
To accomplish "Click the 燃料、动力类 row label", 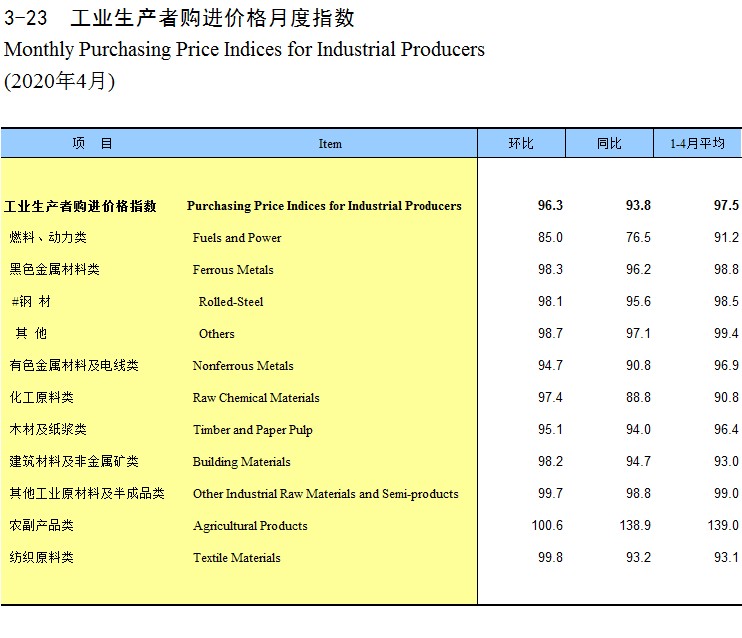I will [48, 237].
